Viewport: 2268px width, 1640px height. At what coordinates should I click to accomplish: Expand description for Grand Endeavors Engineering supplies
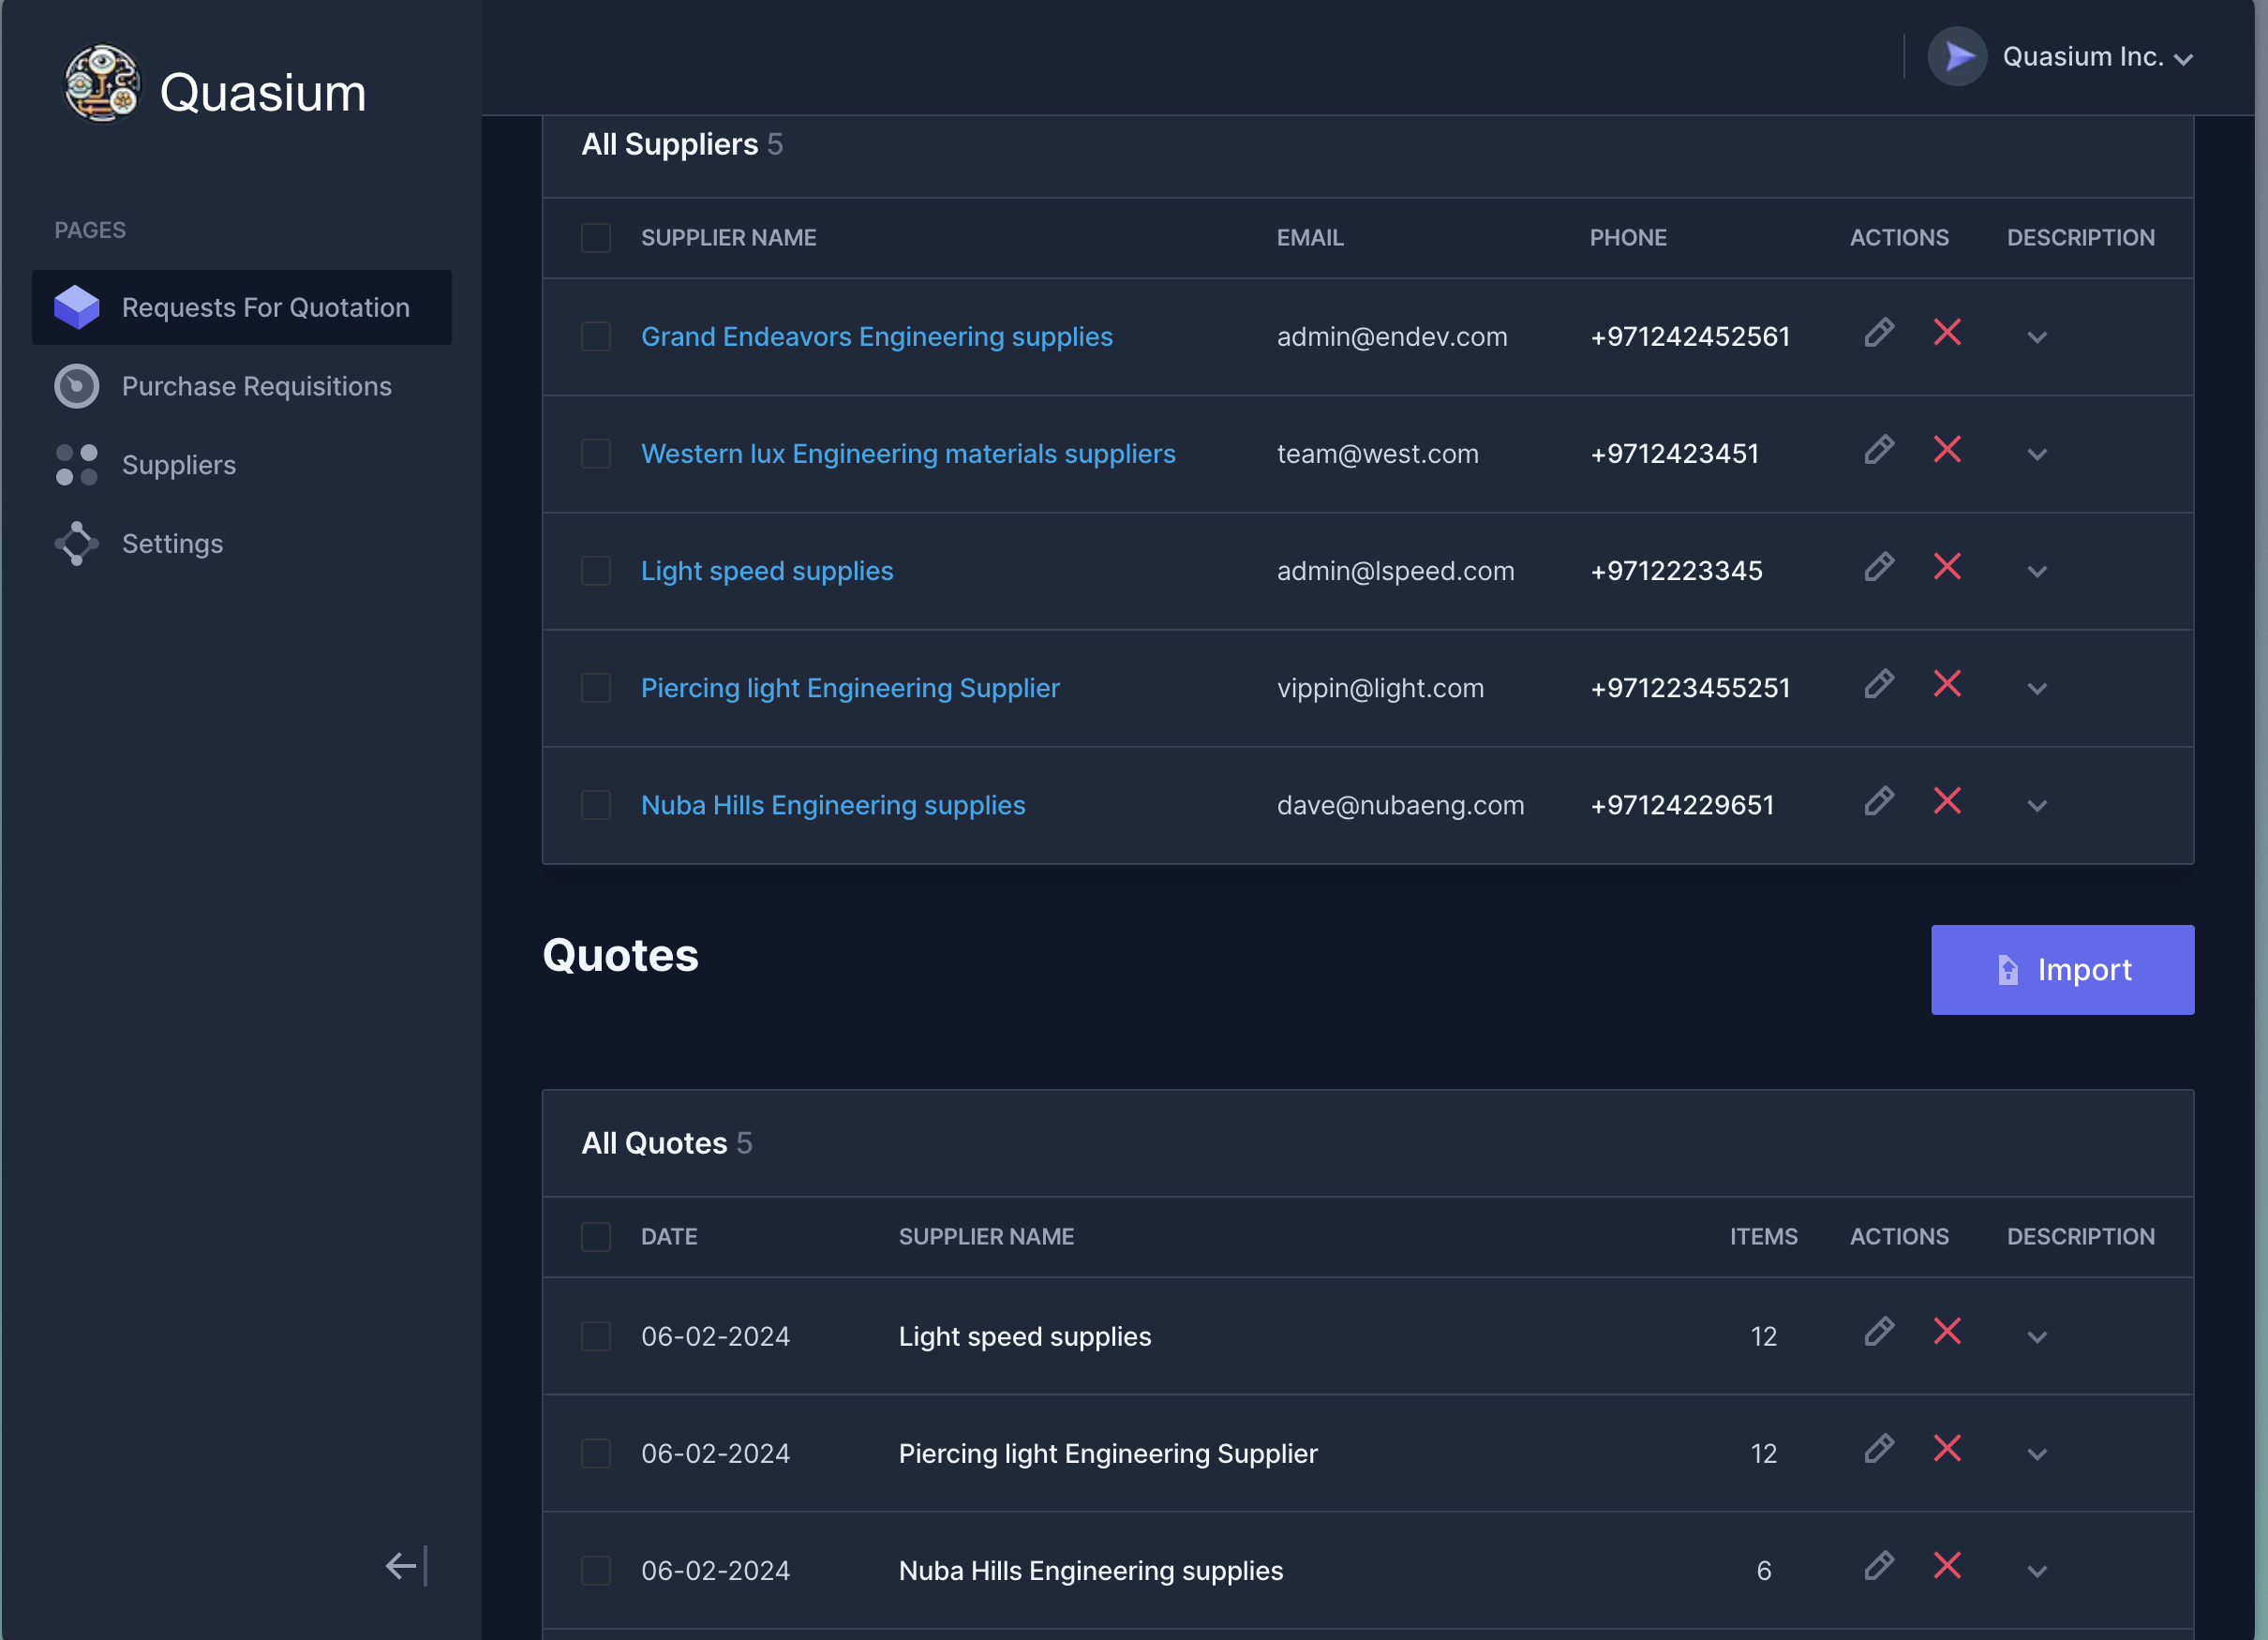pyautogui.click(x=2037, y=338)
